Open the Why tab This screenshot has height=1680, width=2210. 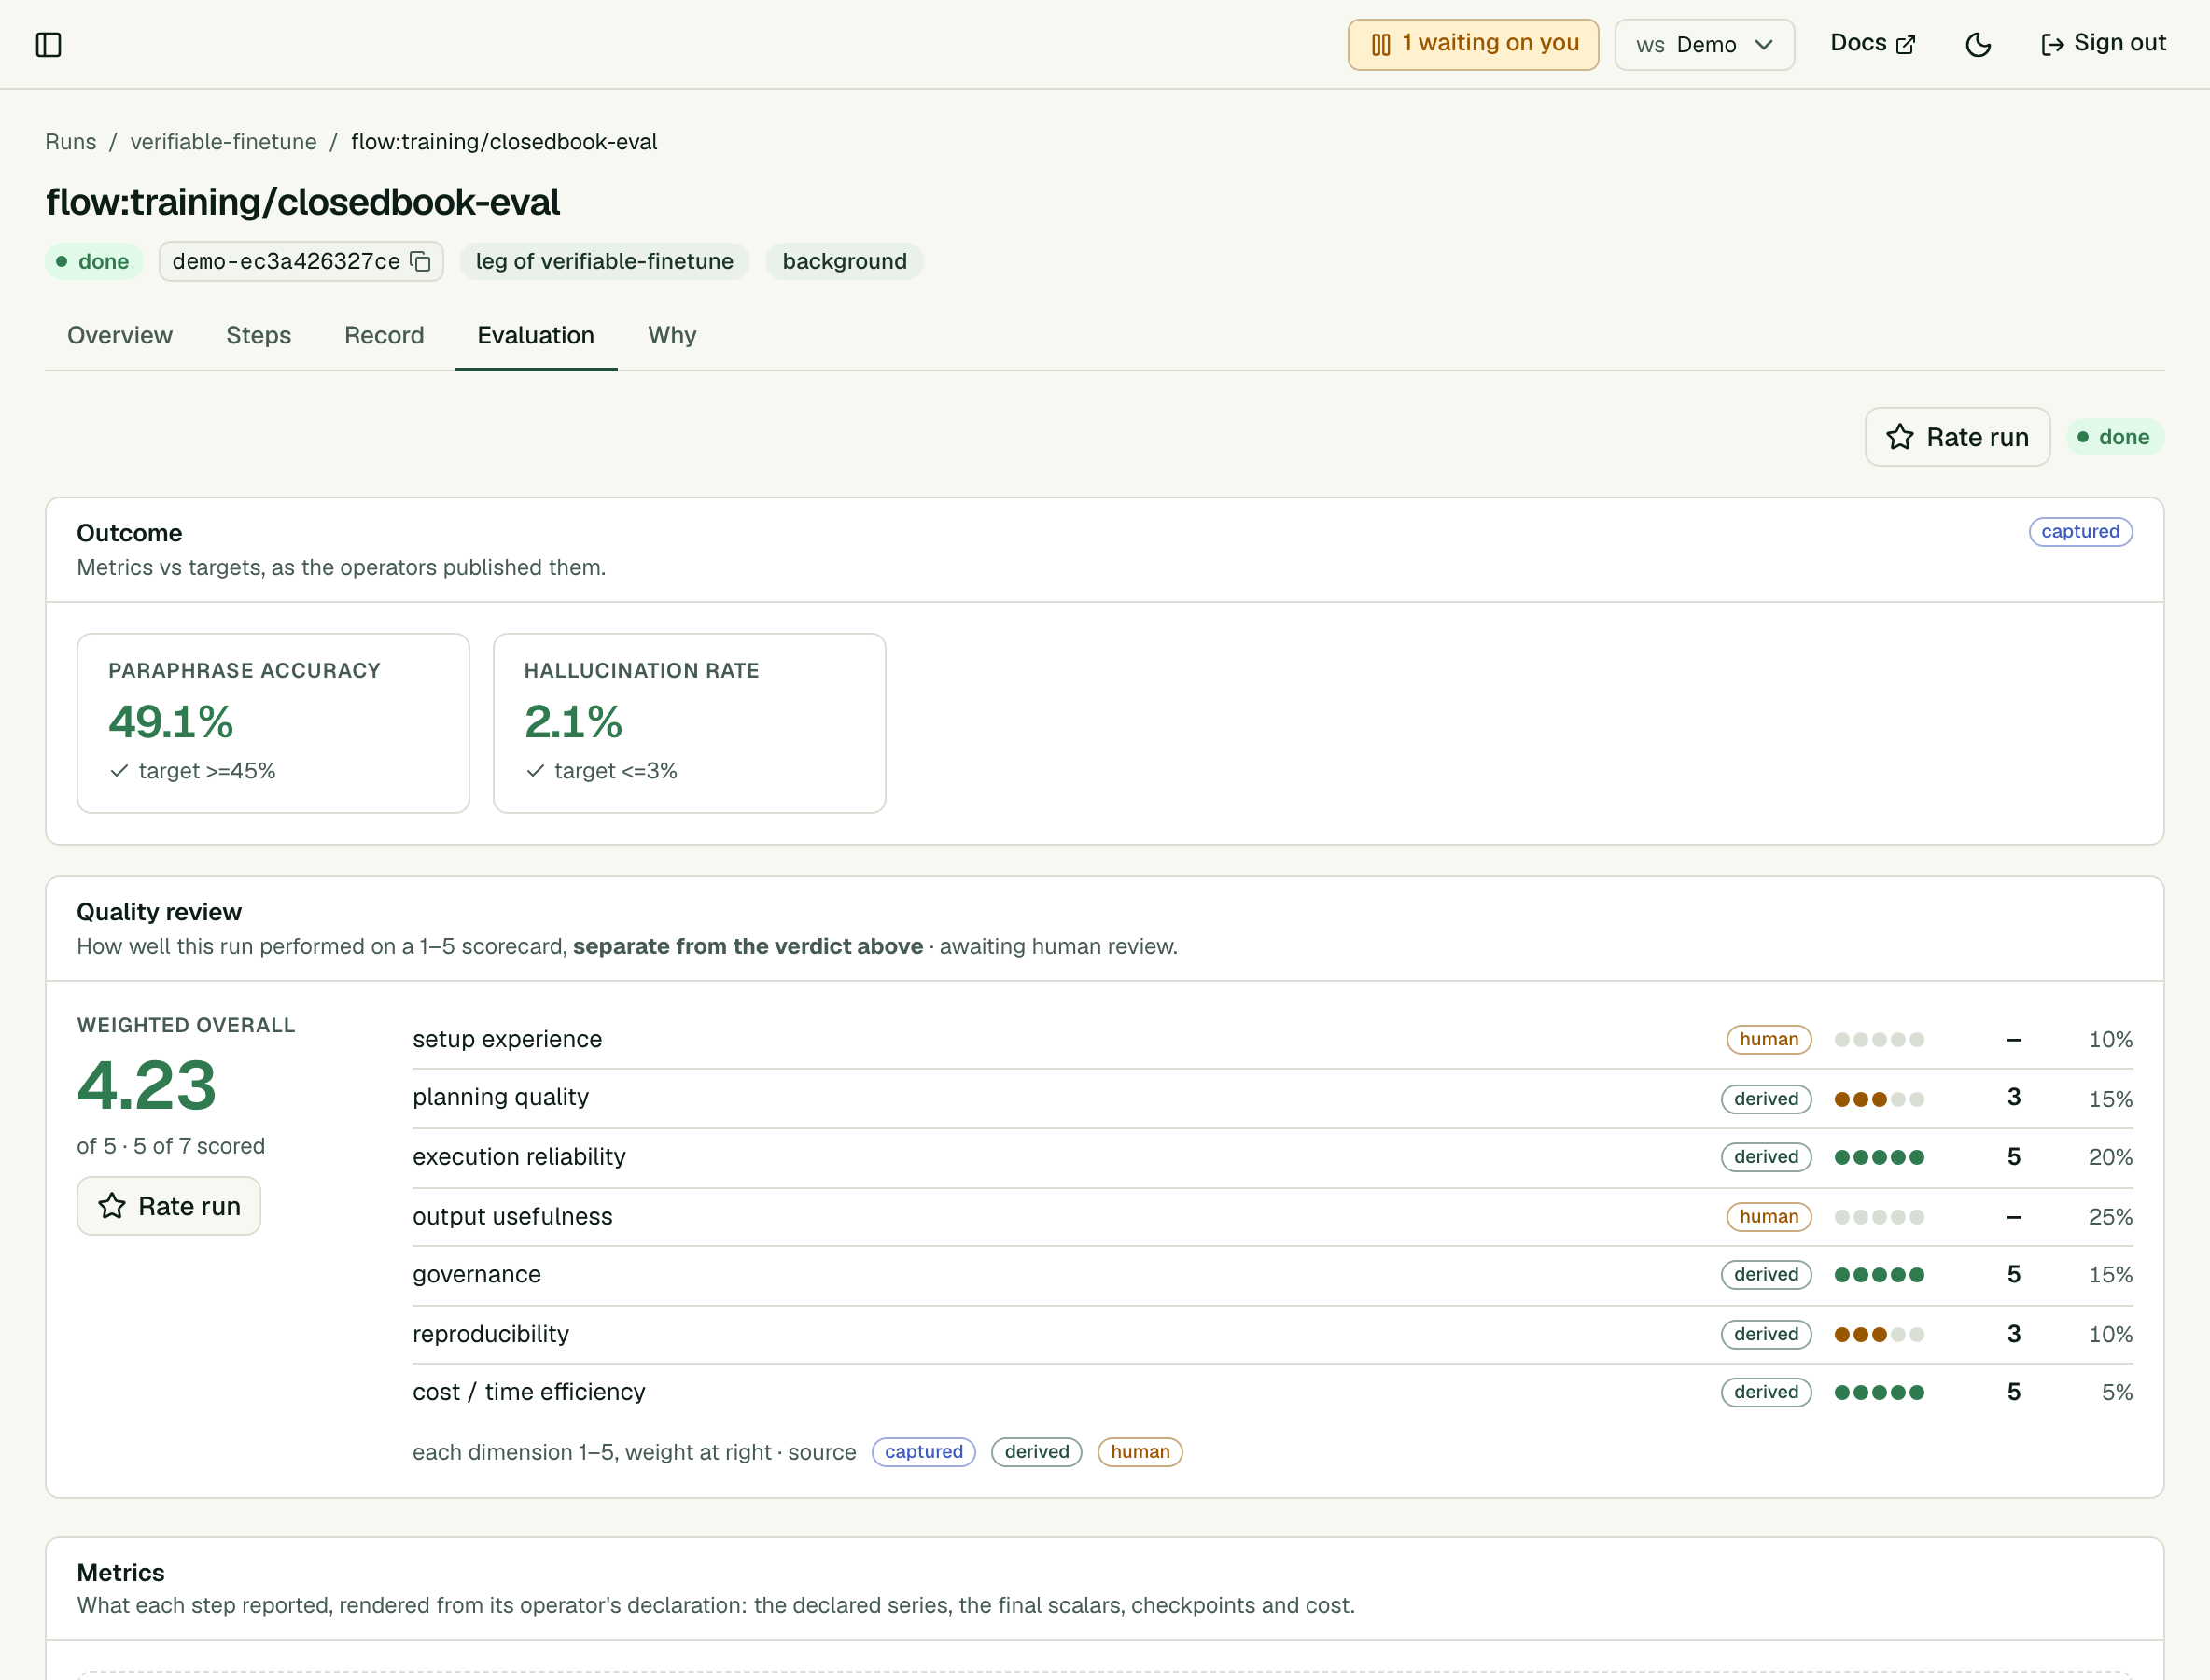pos(672,335)
